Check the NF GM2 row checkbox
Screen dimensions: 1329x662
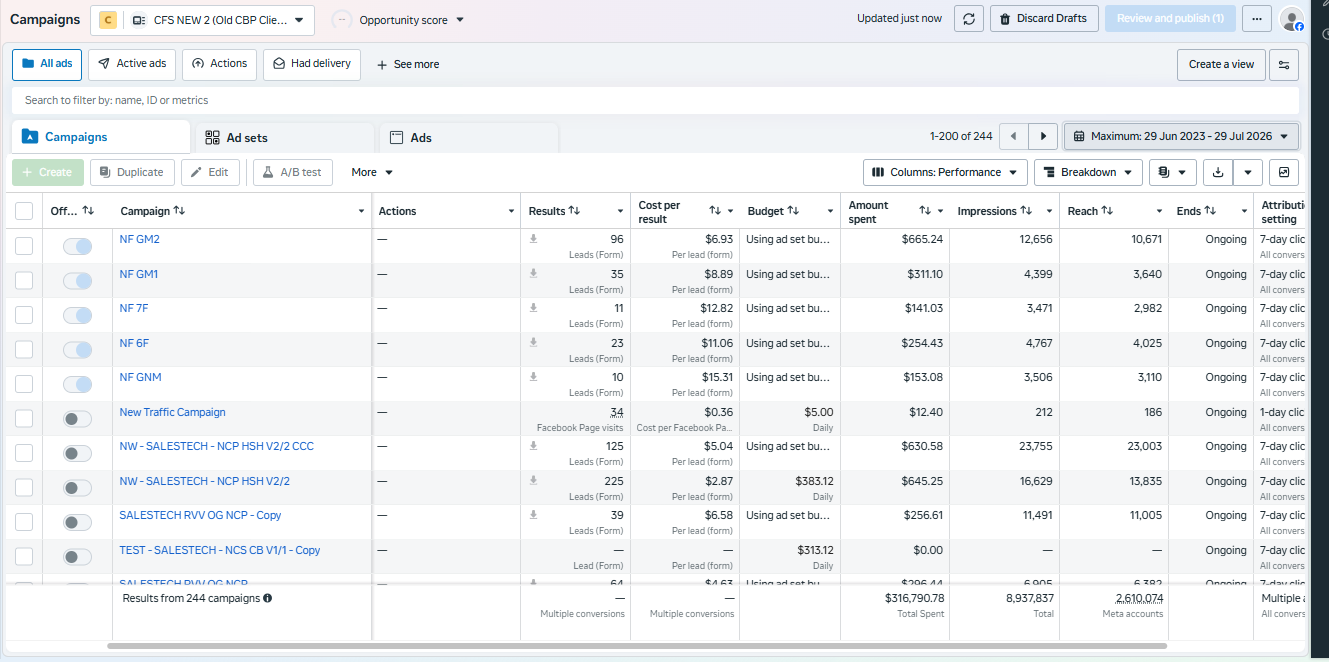click(24, 246)
